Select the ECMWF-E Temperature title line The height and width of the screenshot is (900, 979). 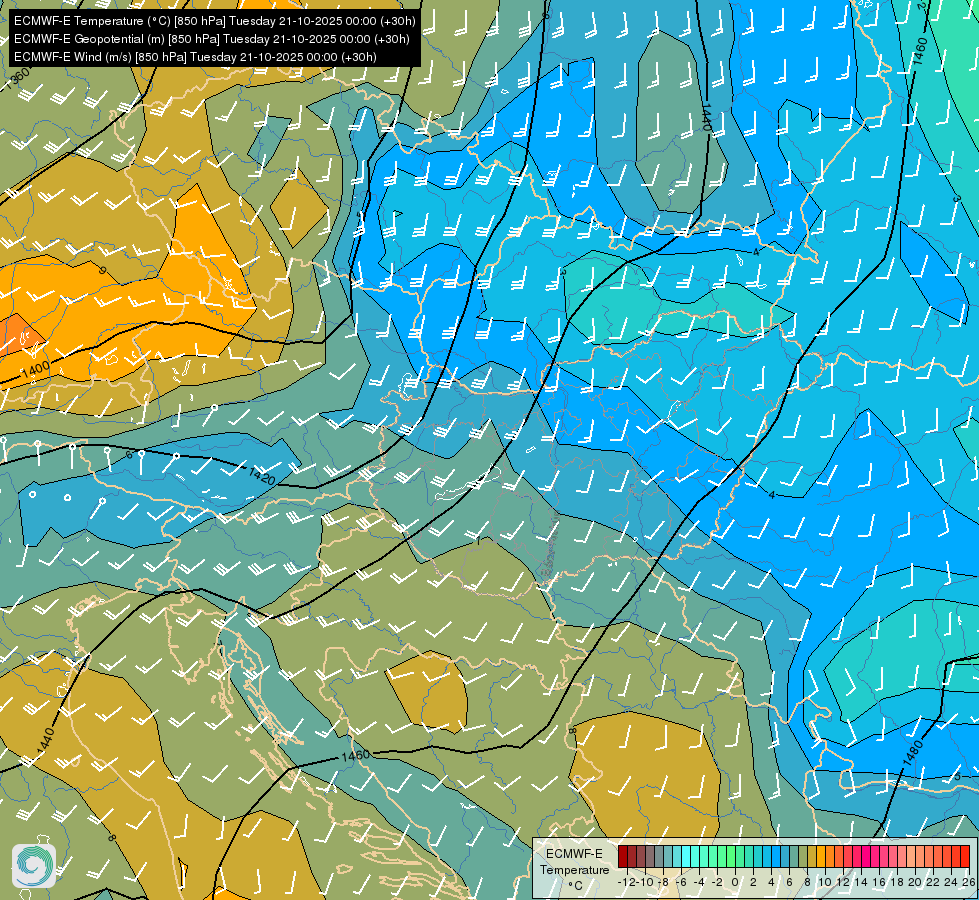tap(215, 21)
